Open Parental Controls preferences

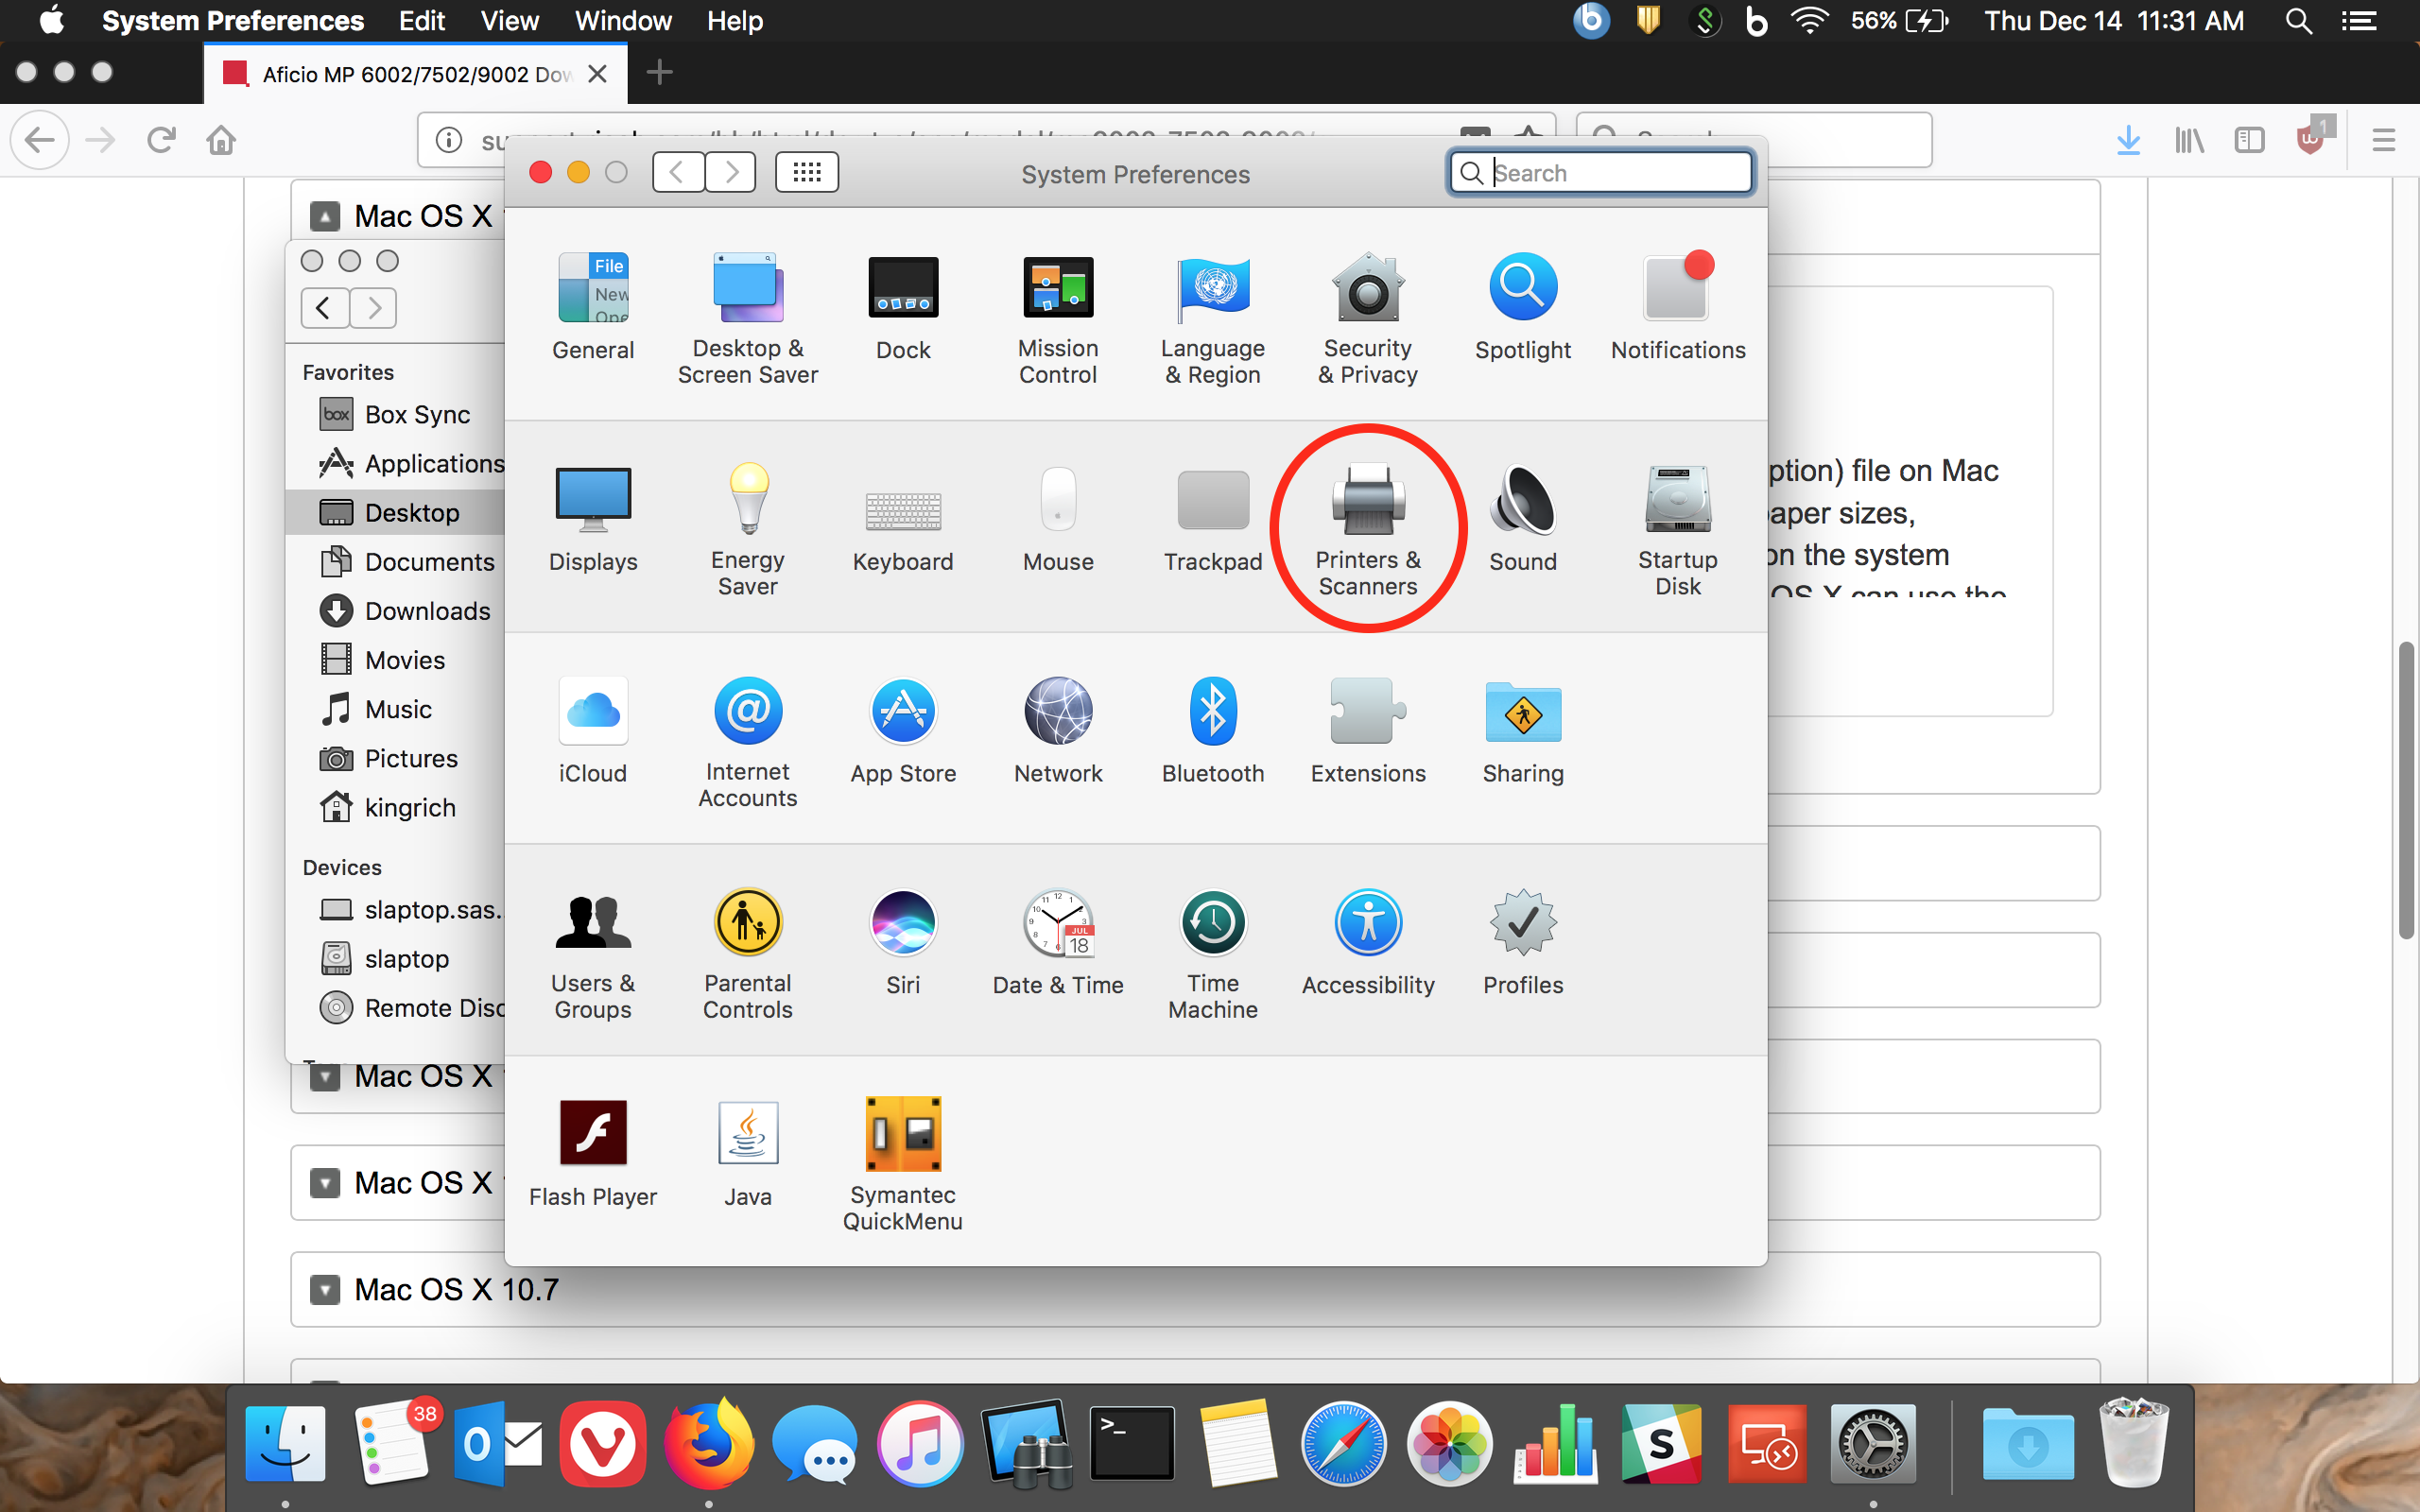748,955
